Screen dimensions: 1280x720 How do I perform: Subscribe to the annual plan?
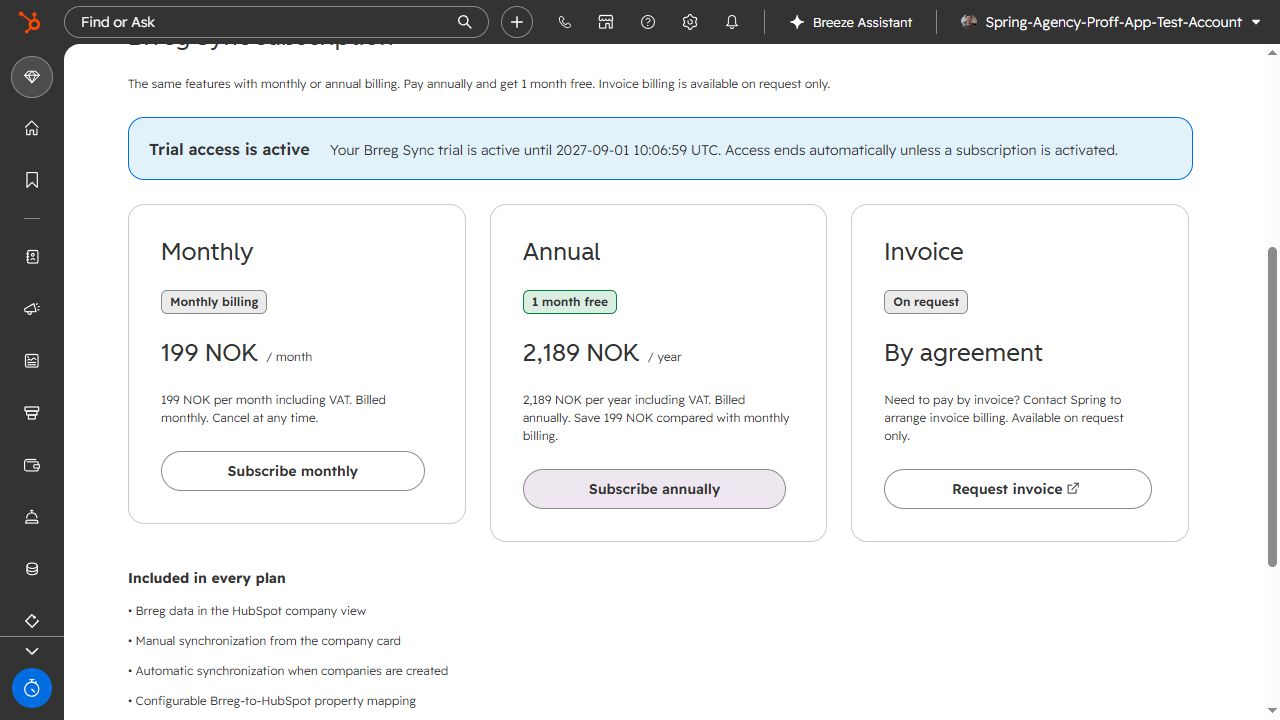[654, 489]
